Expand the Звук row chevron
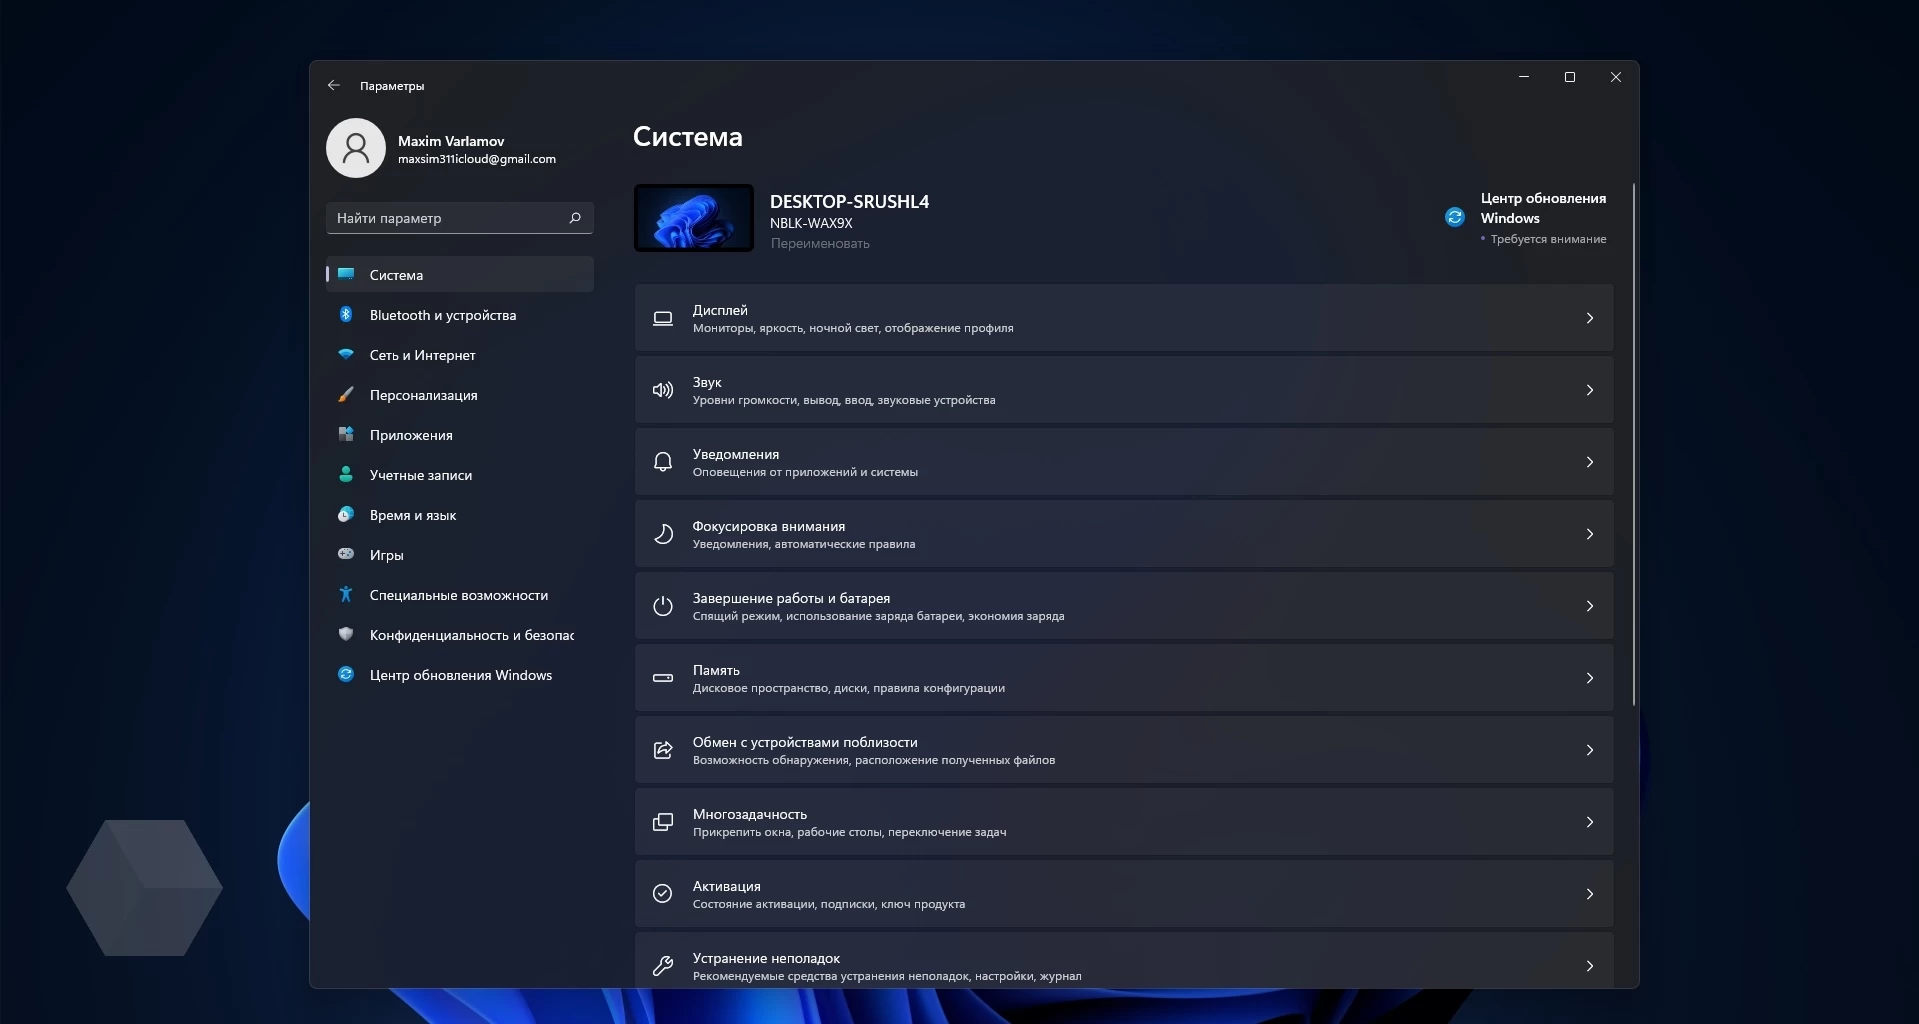Image resolution: width=1919 pixels, height=1024 pixels. tap(1590, 390)
